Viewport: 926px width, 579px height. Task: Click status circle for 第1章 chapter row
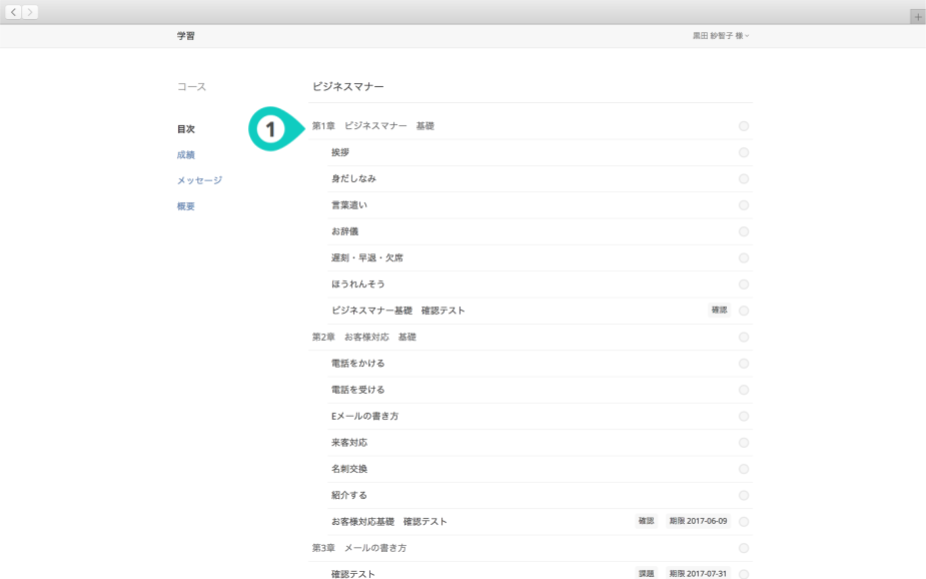743,126
